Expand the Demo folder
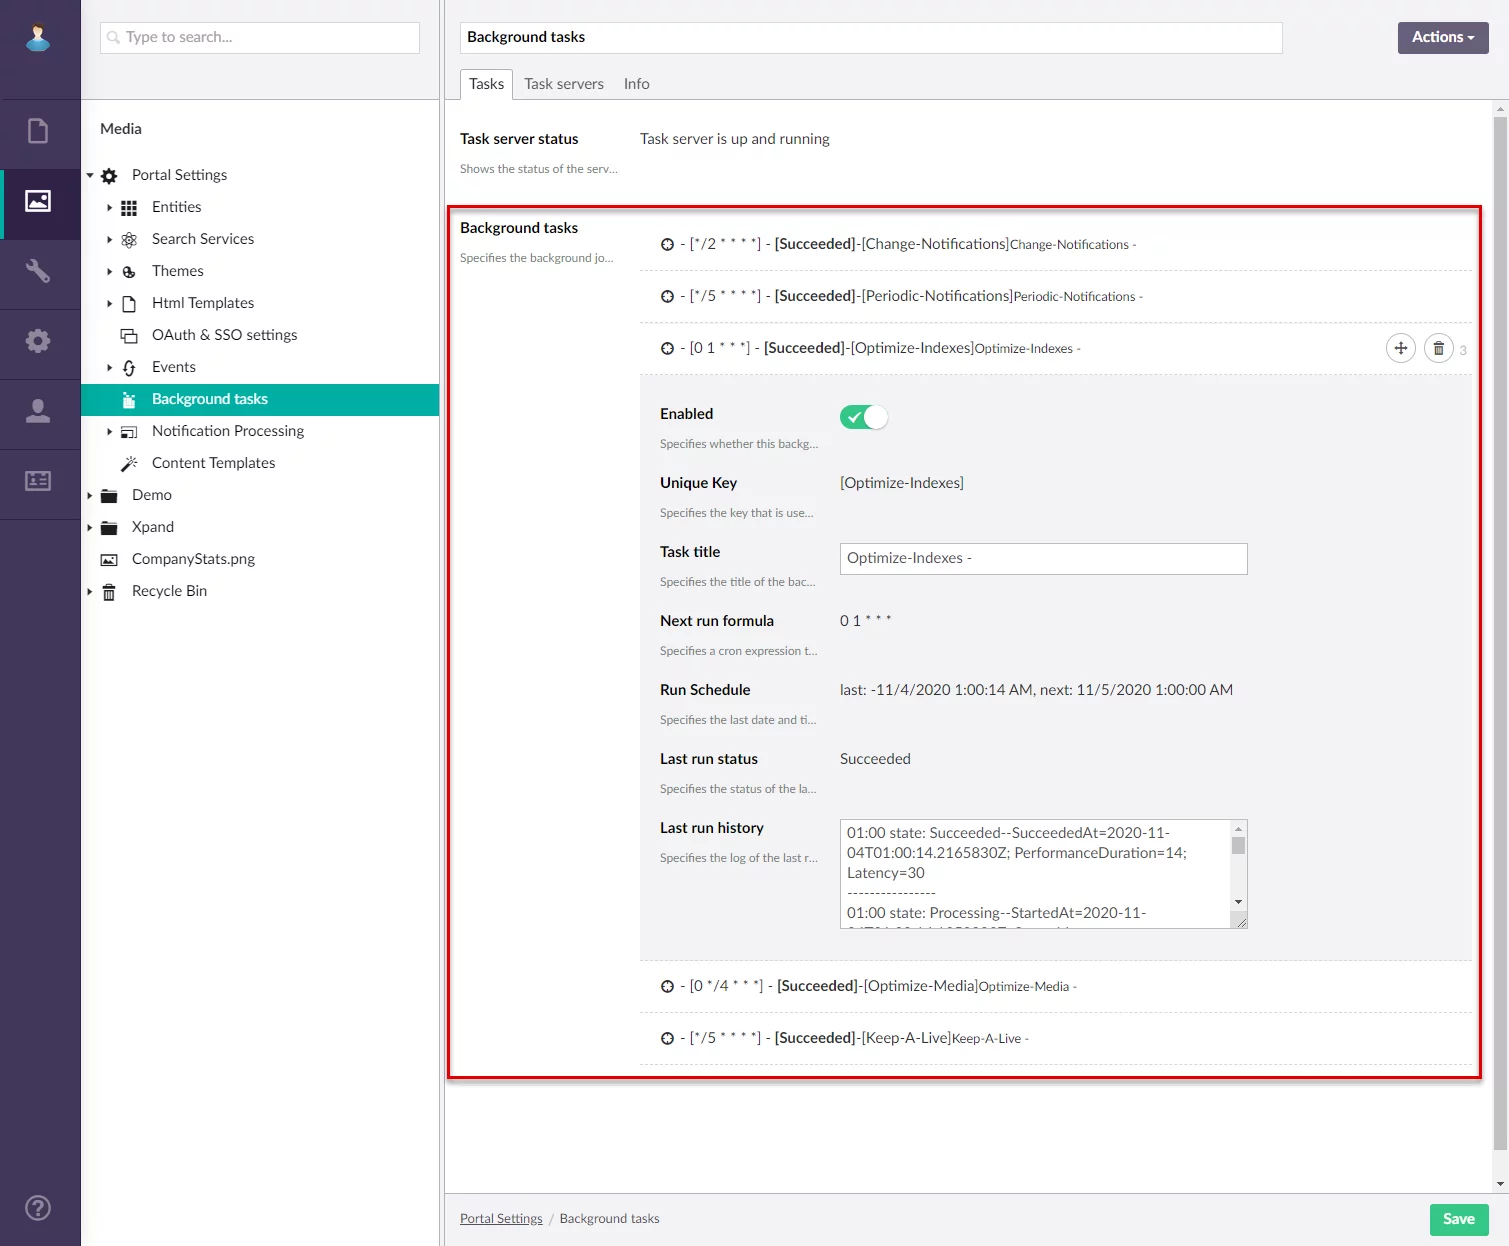1509x1246 pixels. (90, 496)
